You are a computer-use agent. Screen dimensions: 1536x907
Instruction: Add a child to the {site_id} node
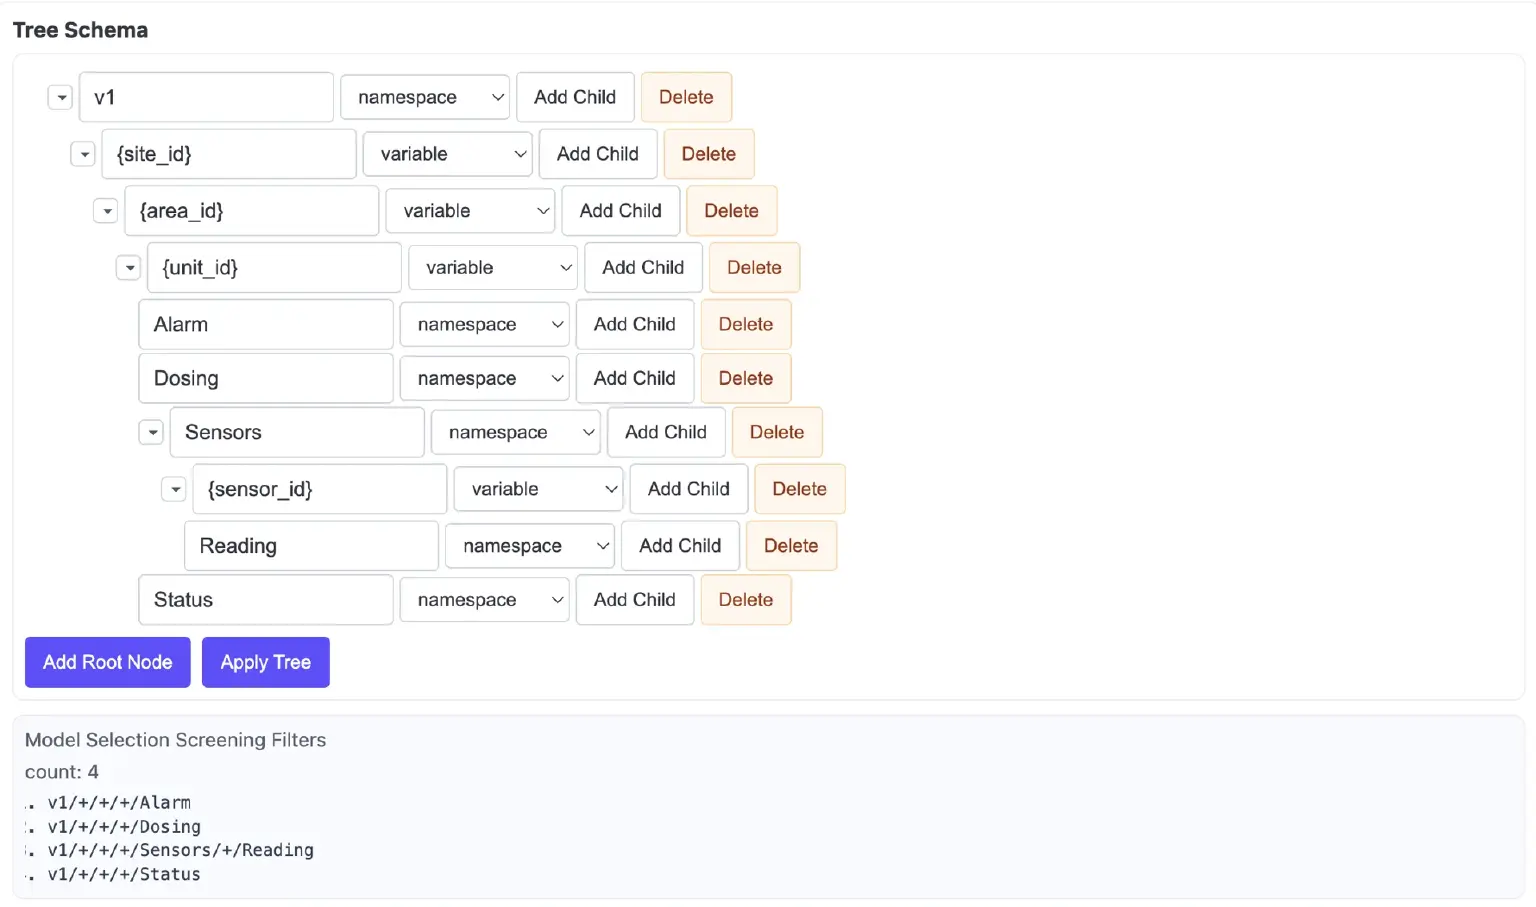[598, 154]
